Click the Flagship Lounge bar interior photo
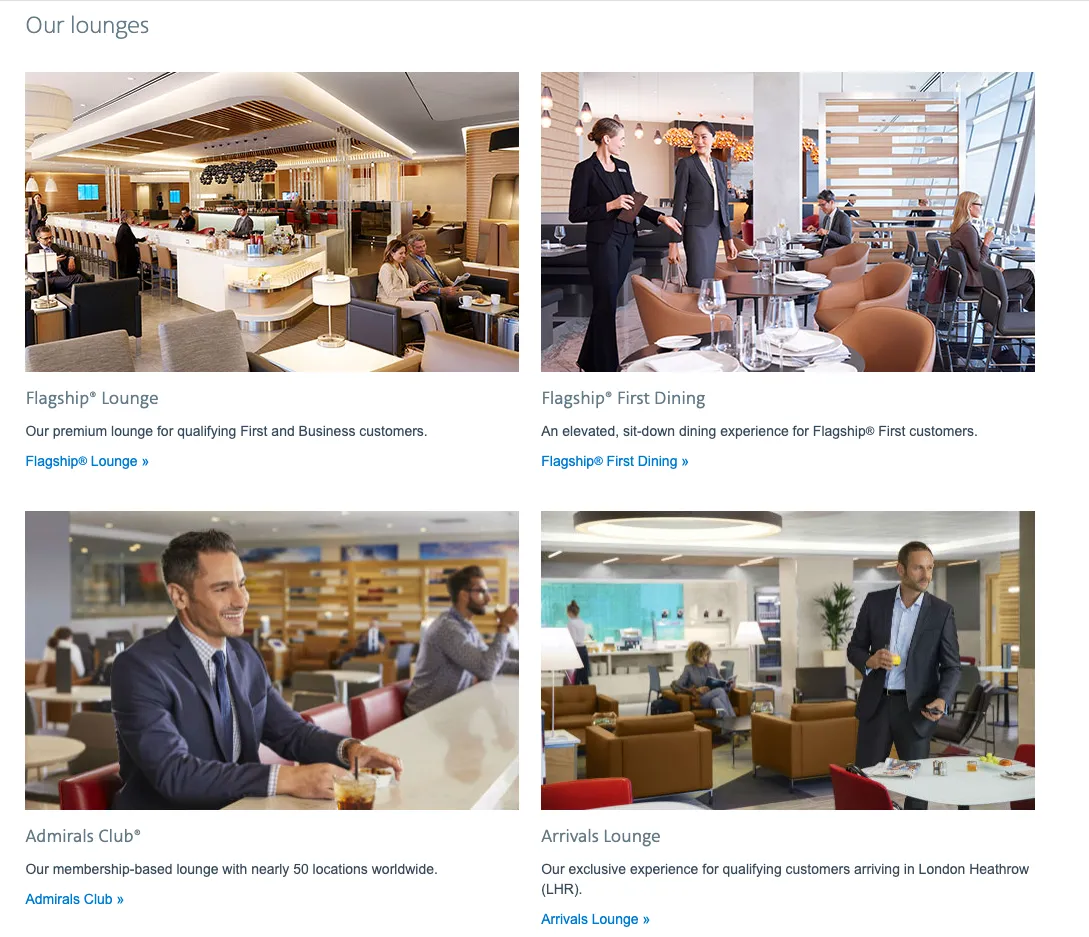This screenshot has height=937, width=1089. point(272,222)
